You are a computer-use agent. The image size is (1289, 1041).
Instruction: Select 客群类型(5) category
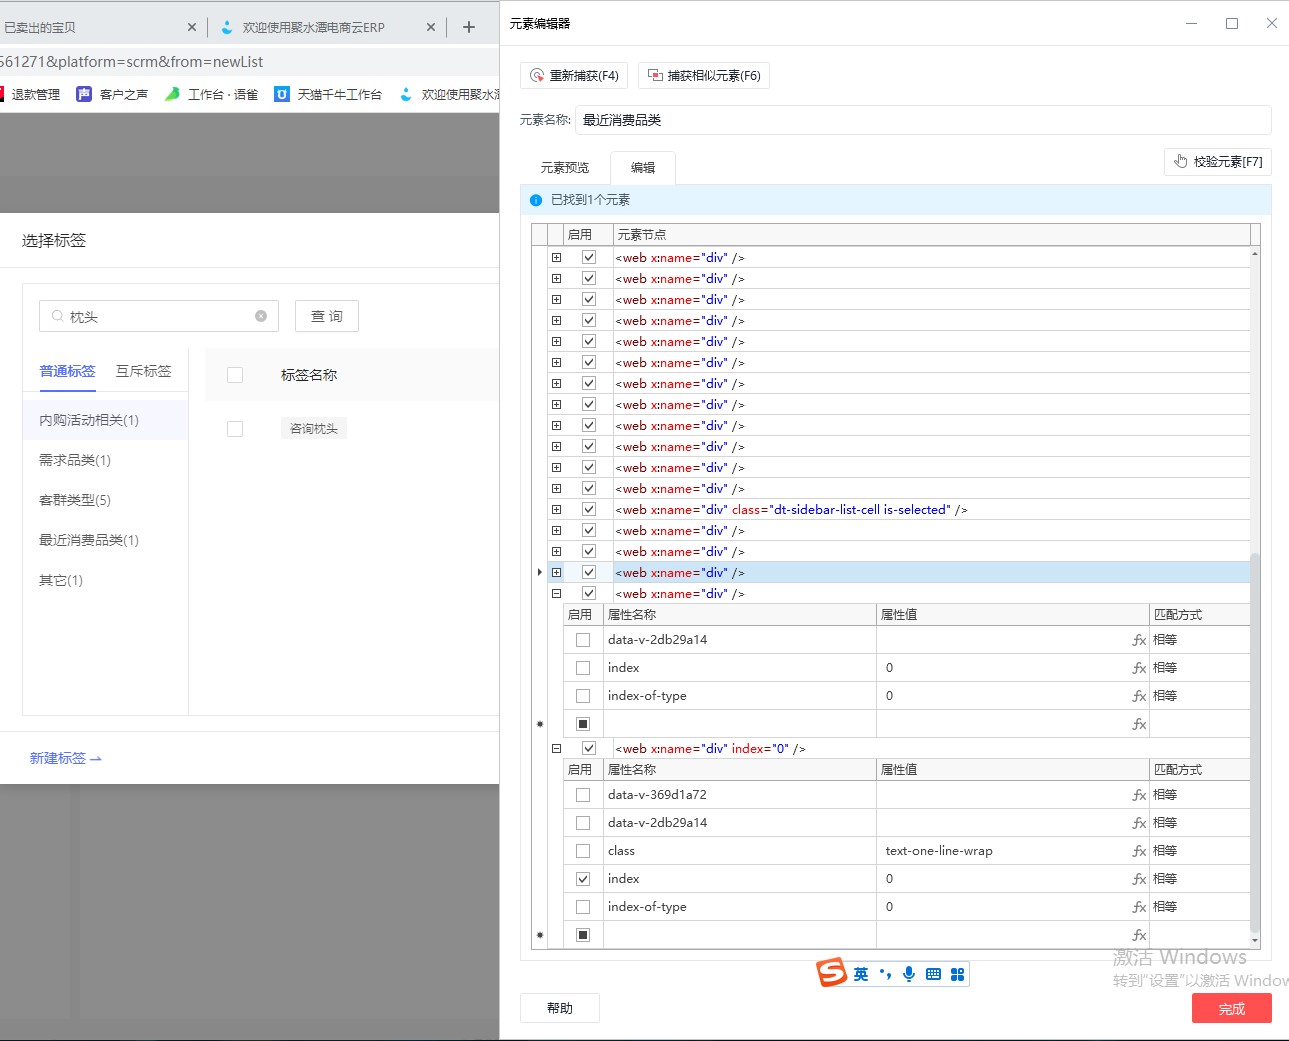coord(105,500)
